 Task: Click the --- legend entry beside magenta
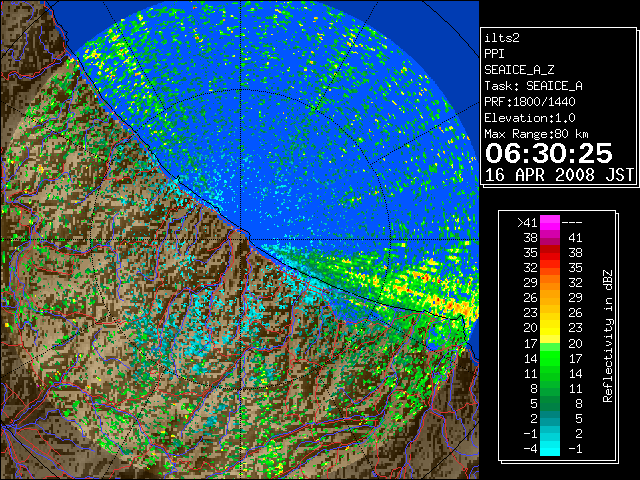pyautogui.click(x=572, y=223)
